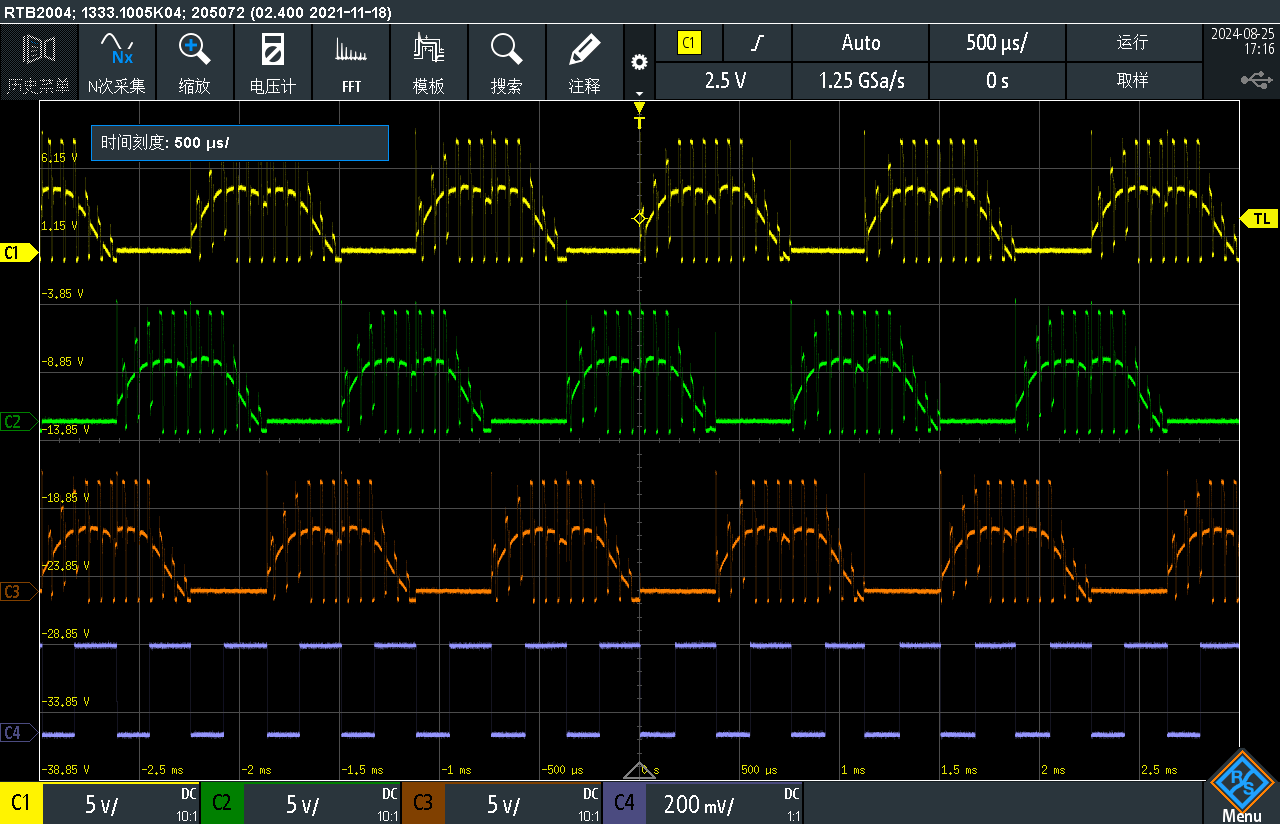Open C2 vertical scale 5 V/ setting

point(303,805)
